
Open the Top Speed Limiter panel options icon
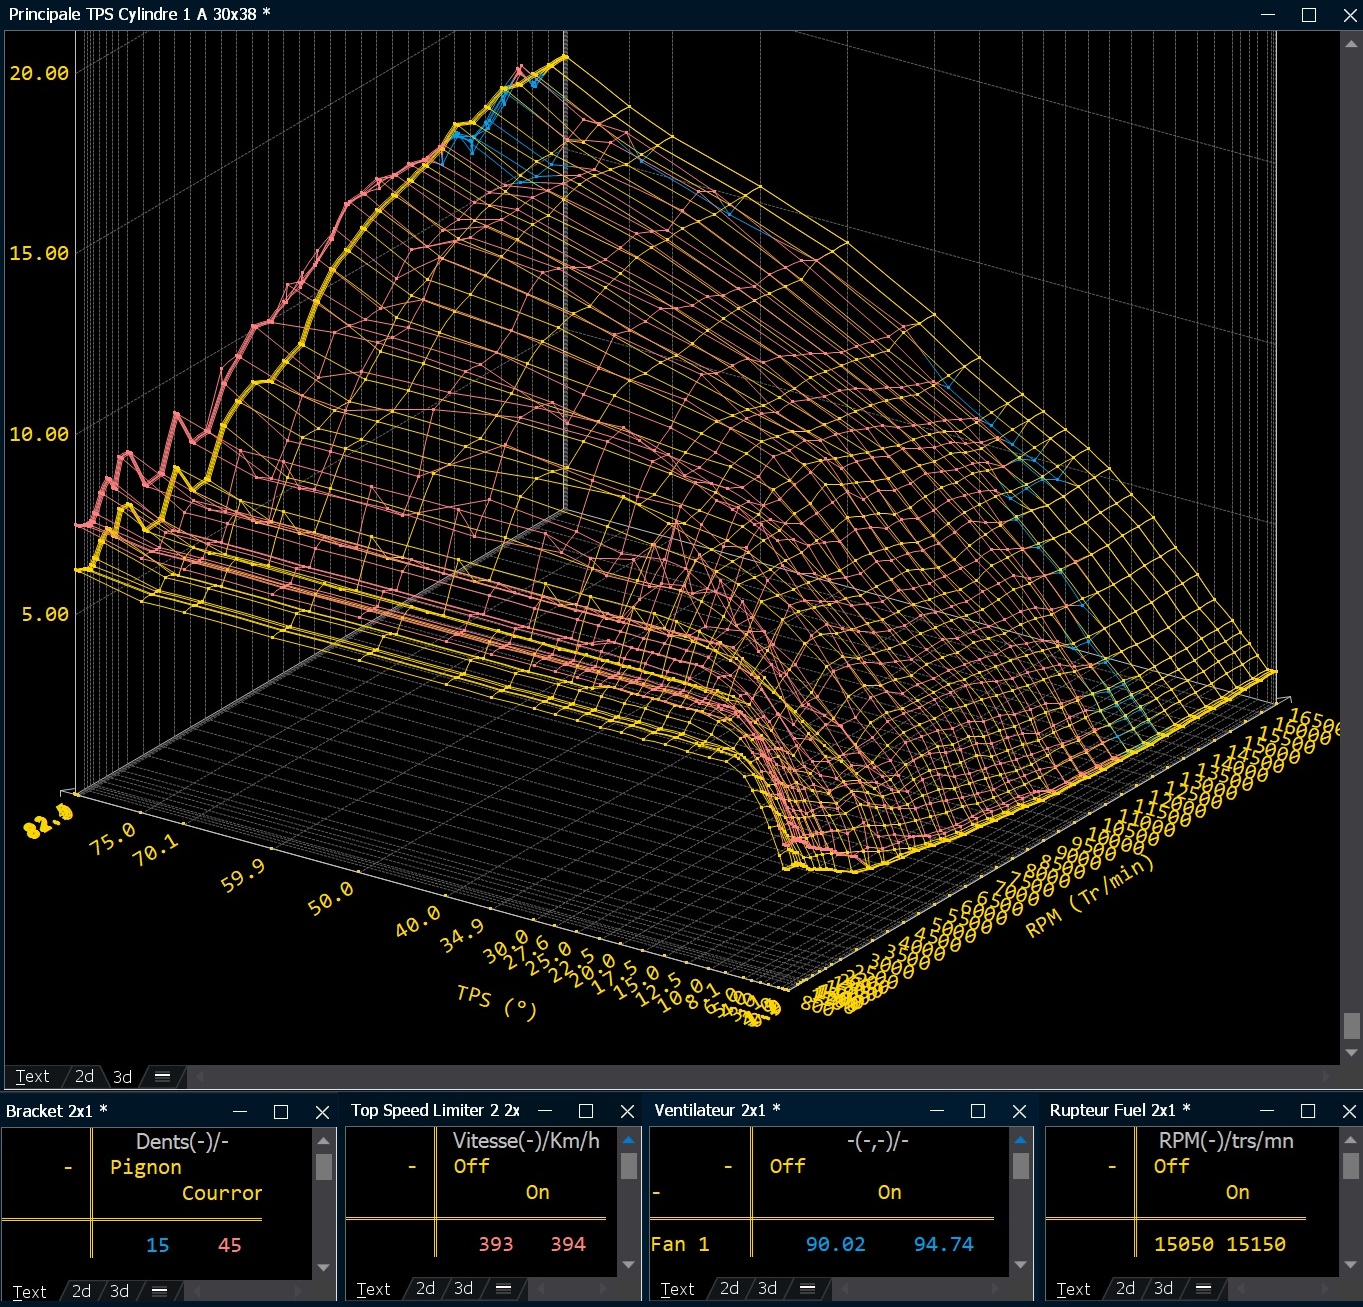[503, 1289]
